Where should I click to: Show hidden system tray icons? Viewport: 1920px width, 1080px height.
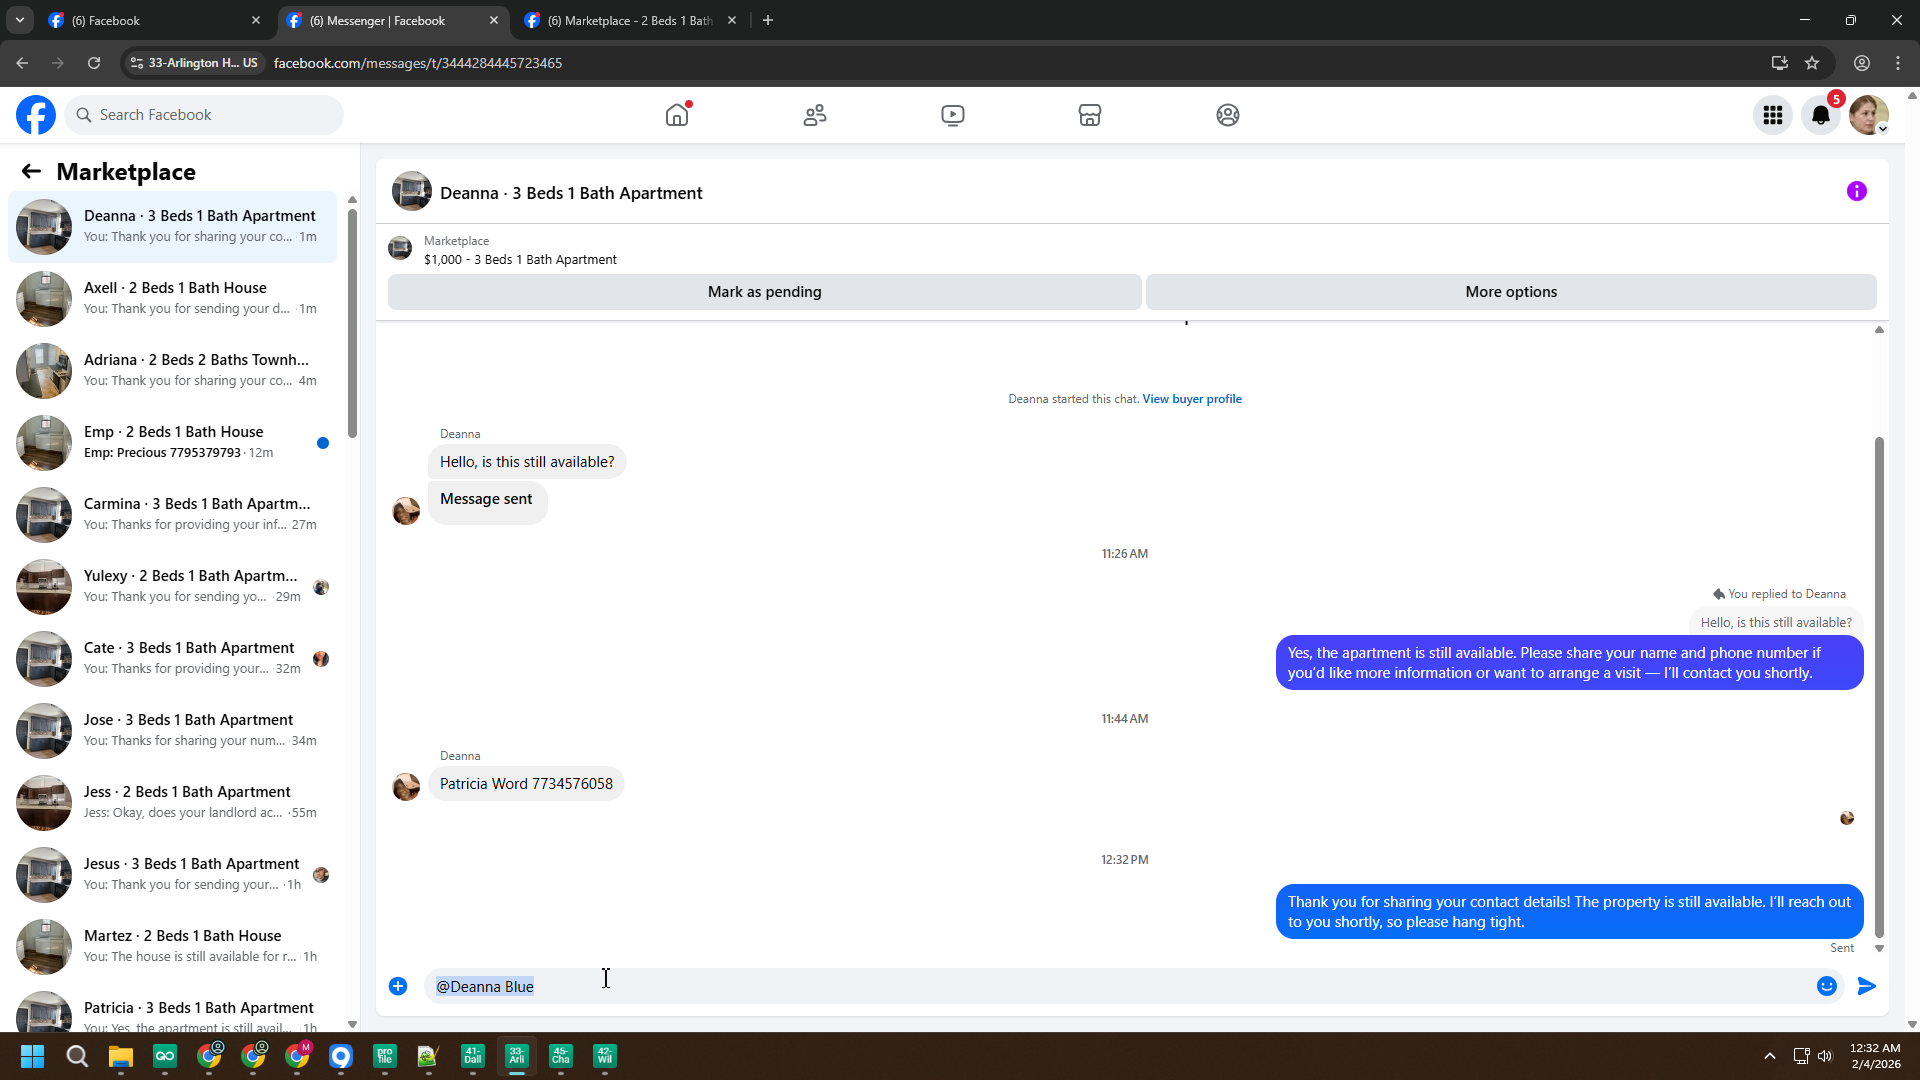(x=1769, y=1056)
